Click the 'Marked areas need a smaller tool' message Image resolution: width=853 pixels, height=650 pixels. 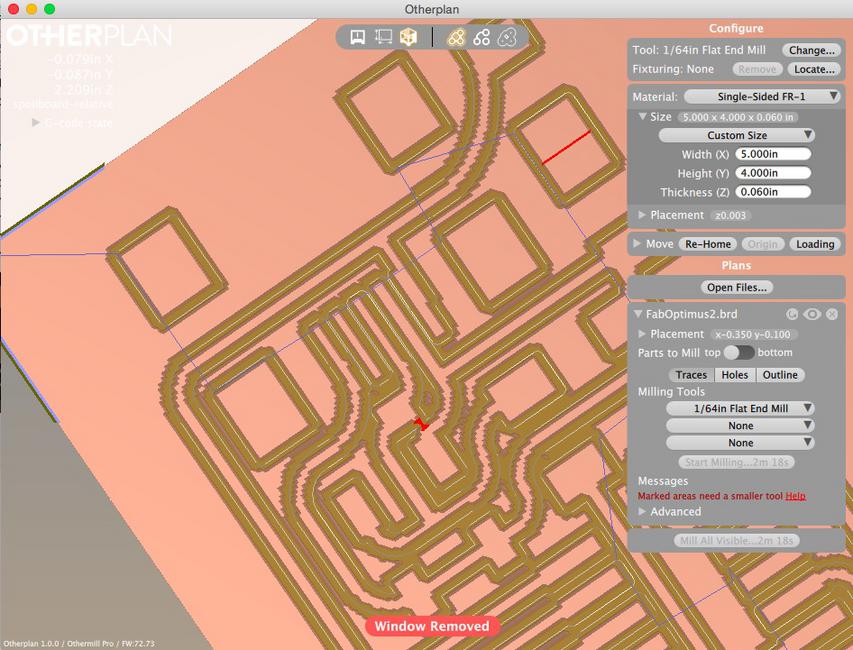[x=710, y=496]
